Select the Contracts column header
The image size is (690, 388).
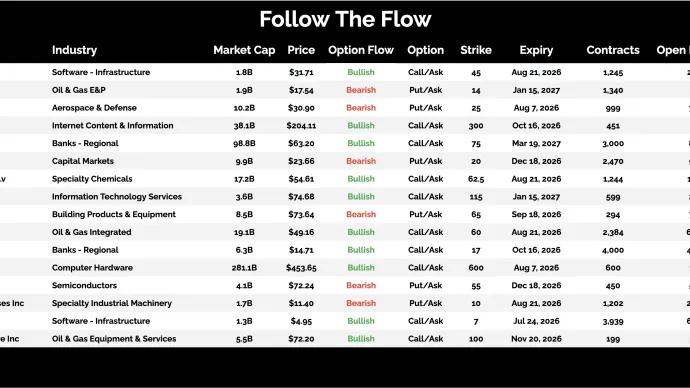click(613, 50)
